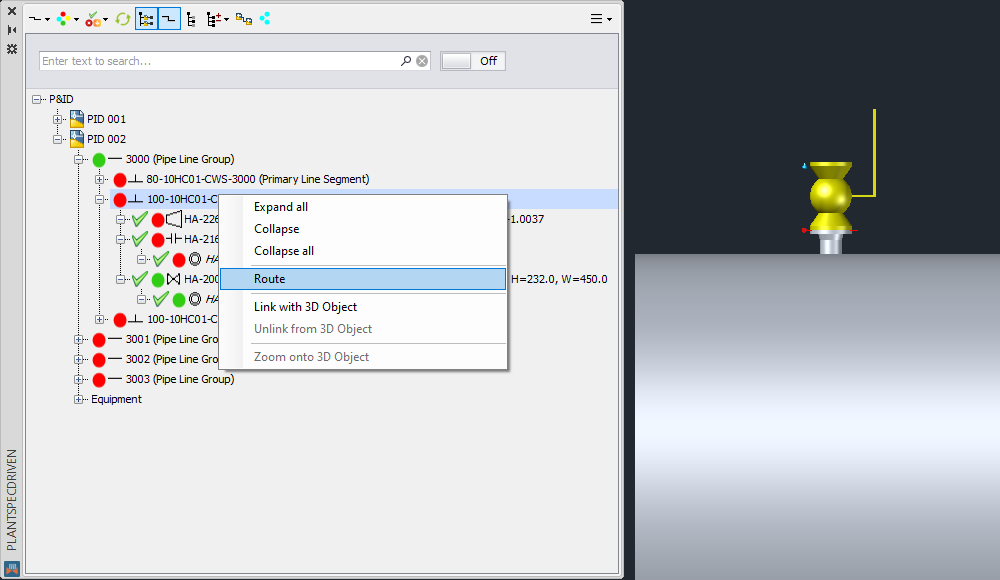Click valve symbol icon on HA-200 row
Viewport: 1000px width, 580px height.
point(173,279)
